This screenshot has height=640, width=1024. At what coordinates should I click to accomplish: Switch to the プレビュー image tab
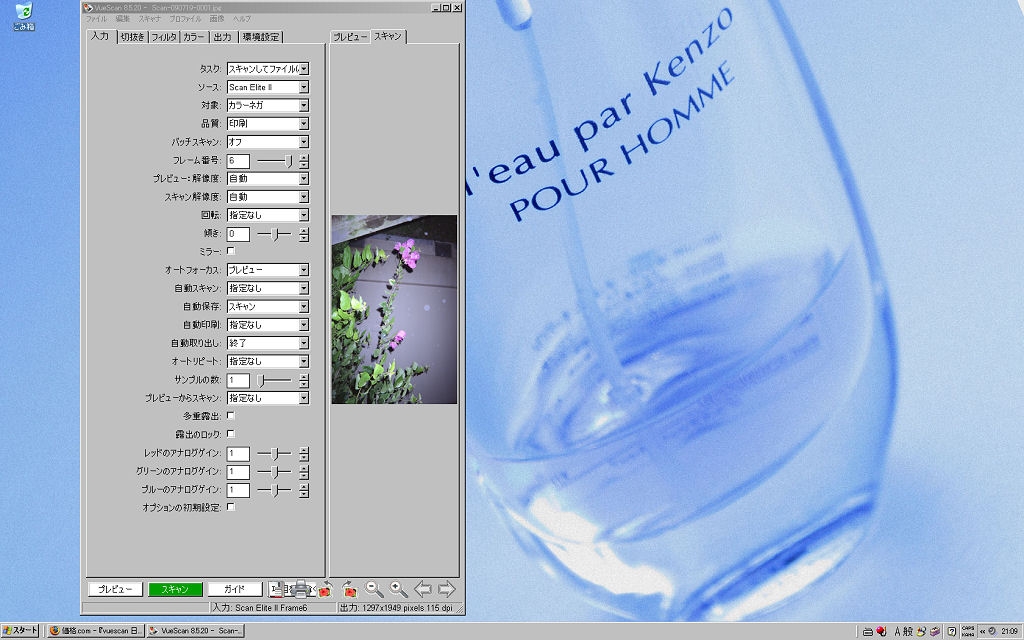tap(350, 37)
